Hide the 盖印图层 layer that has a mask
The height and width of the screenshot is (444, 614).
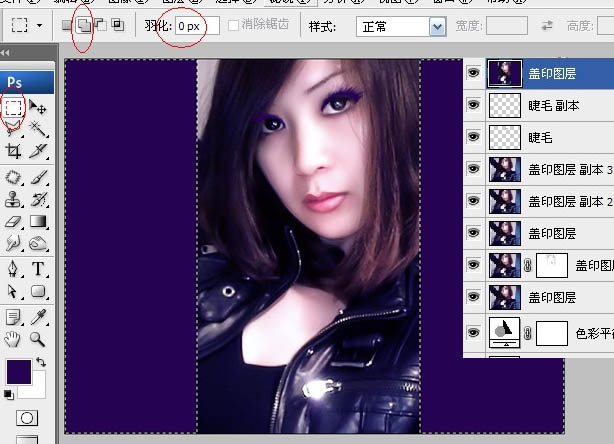coord(474,264)
